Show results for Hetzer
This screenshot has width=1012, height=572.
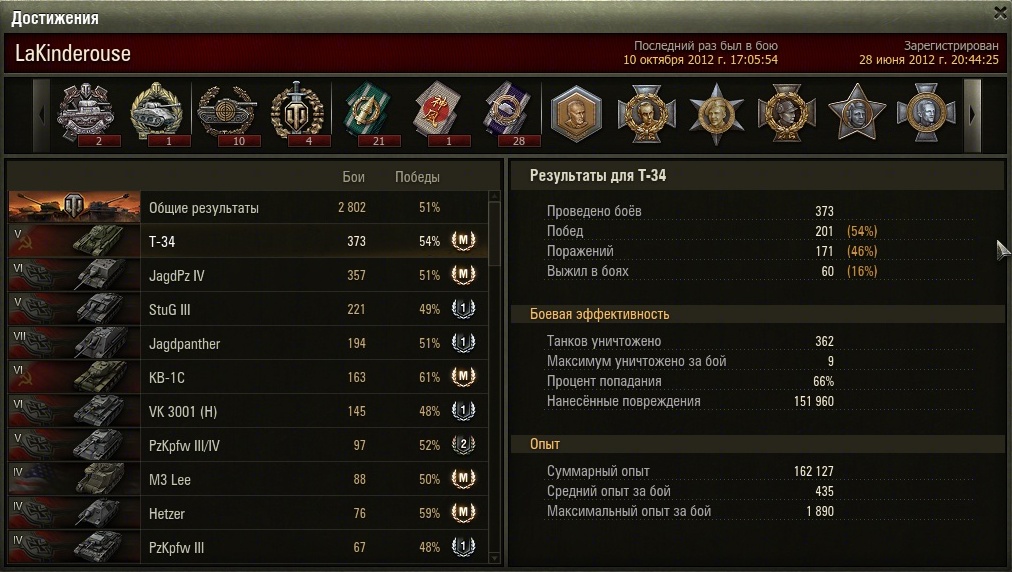(x=248, y=513)
